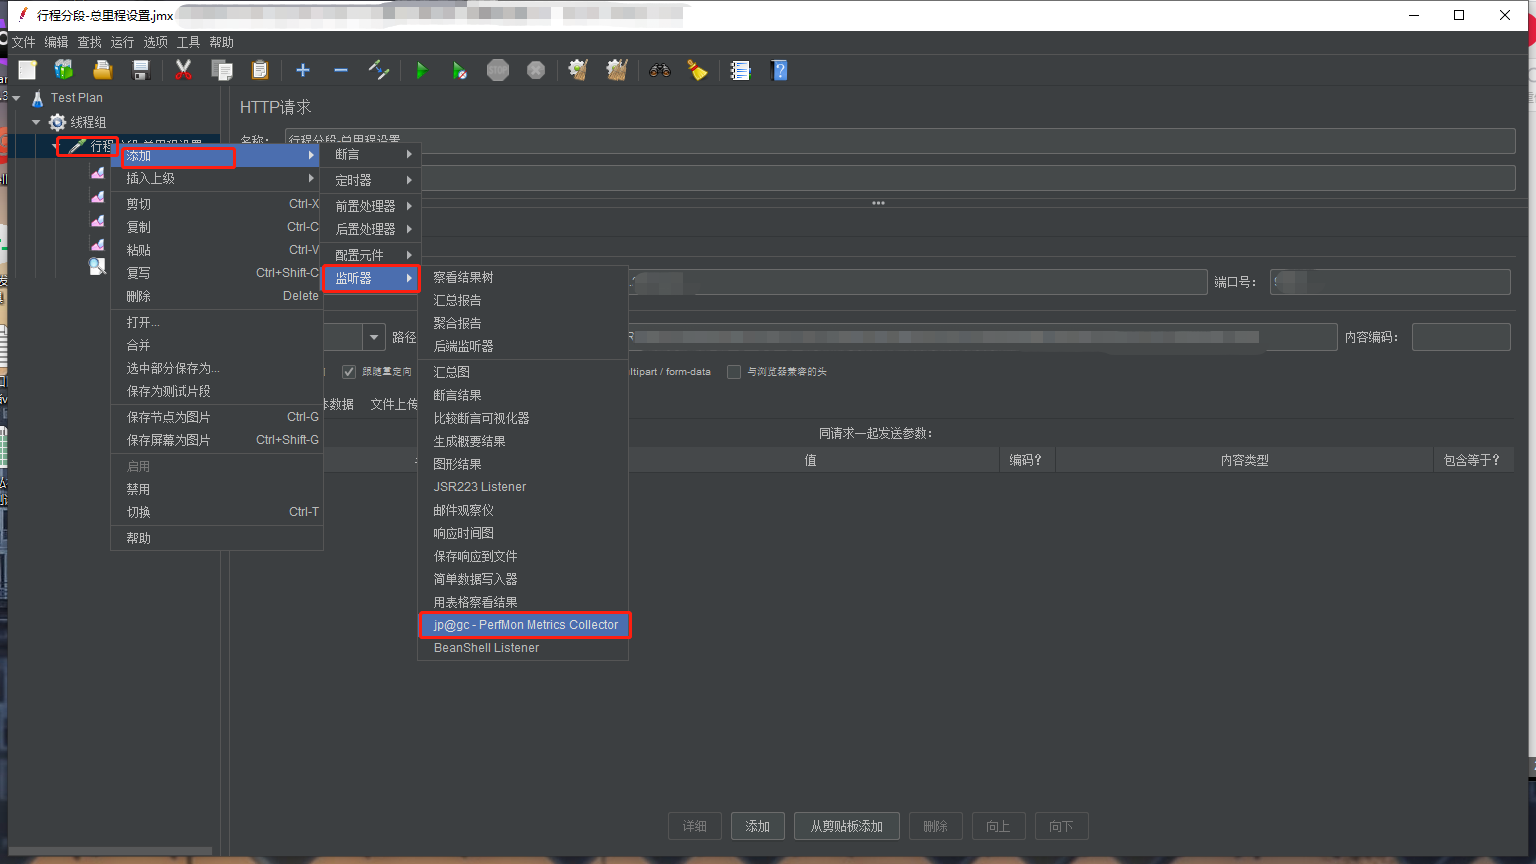Select the magnifier results-tree icon in tree

pos(97,267)
